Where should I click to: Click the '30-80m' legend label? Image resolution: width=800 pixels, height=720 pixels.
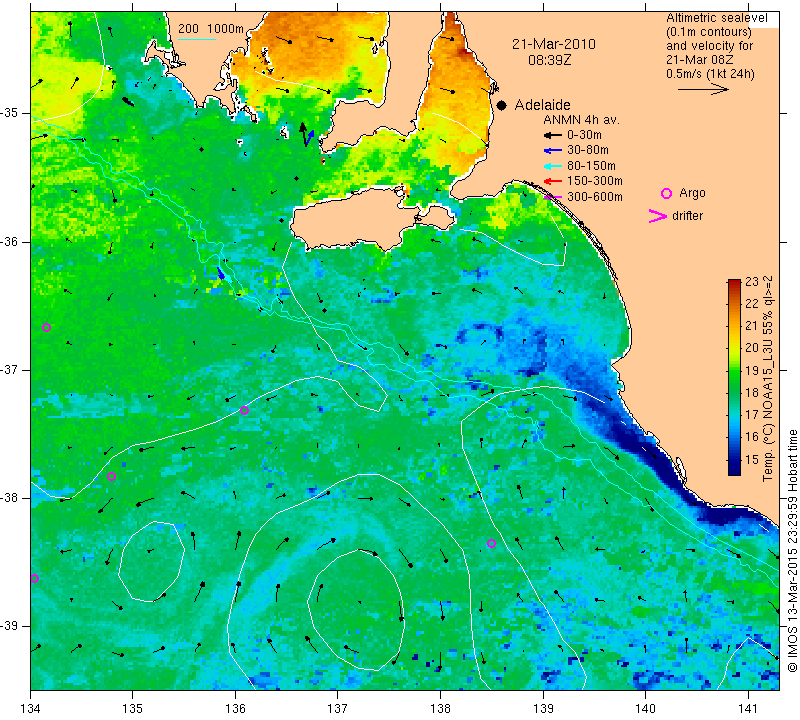click(x=588, y=151)
